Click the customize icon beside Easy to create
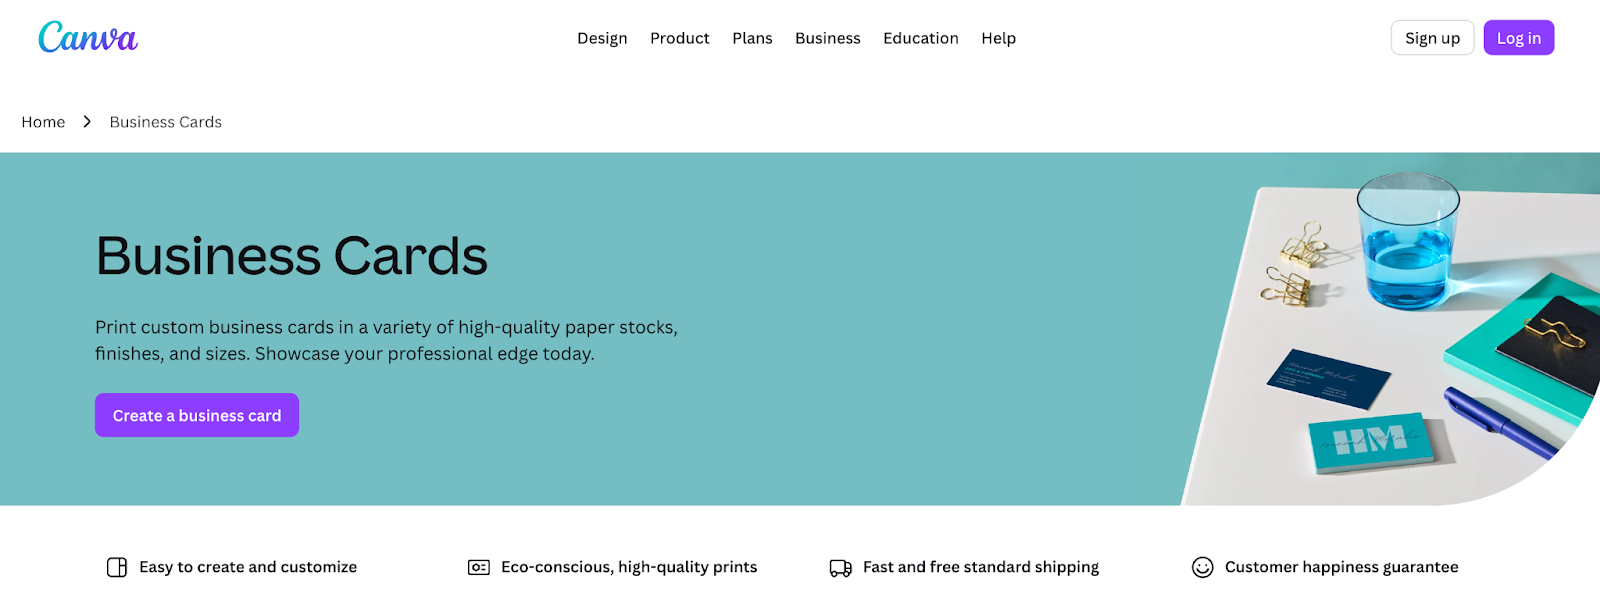This screenshot has height=608, width=1600. 117,567
